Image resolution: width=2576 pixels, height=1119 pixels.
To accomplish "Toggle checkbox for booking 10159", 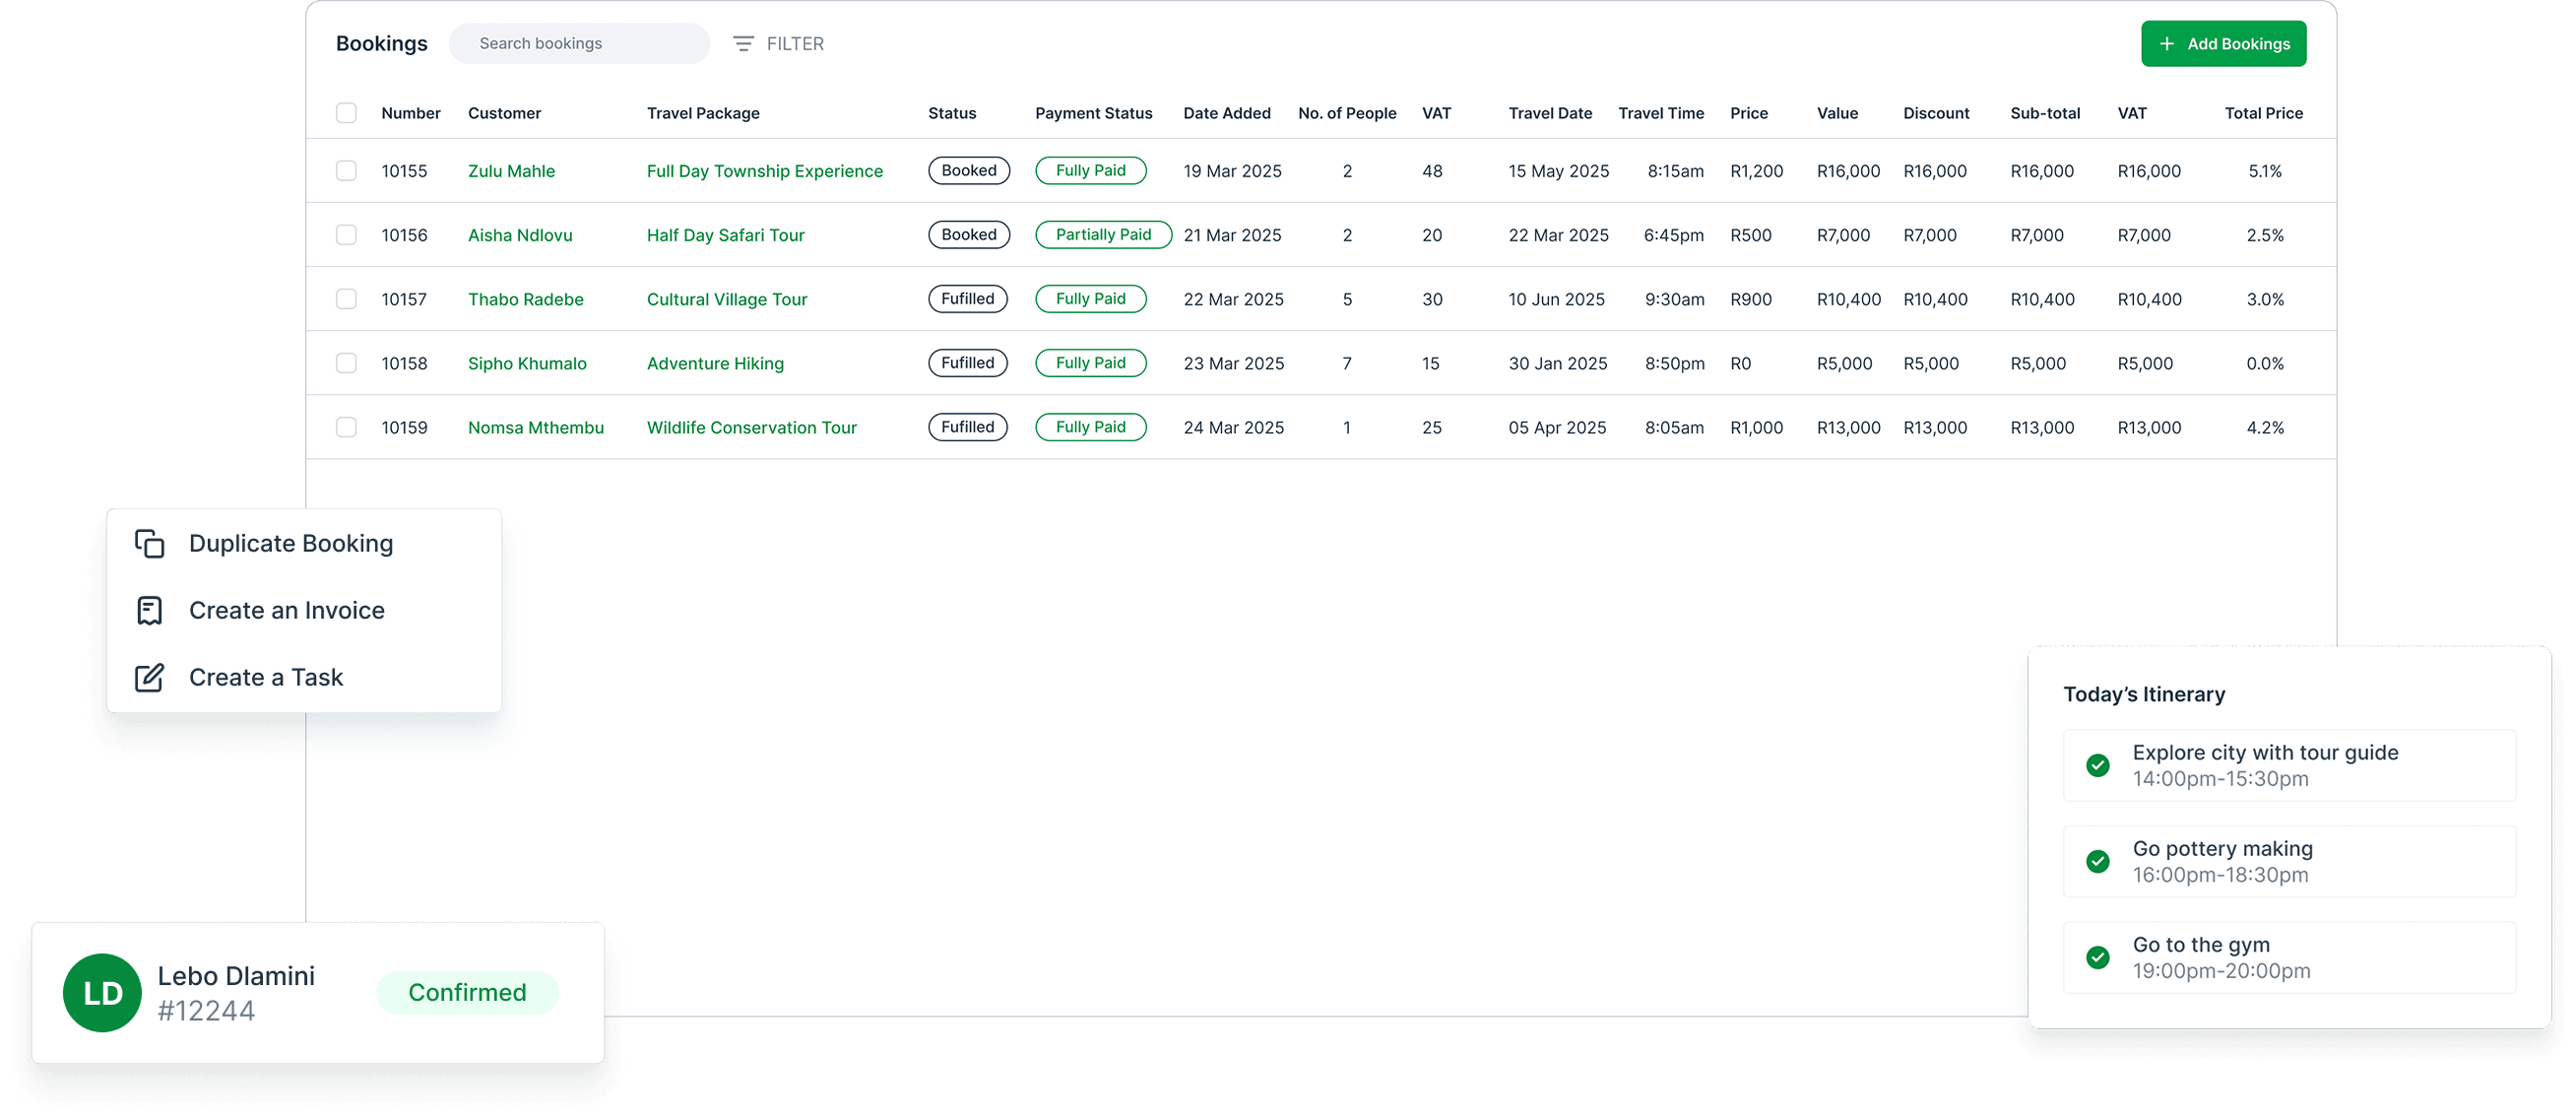I will (346, 427).
